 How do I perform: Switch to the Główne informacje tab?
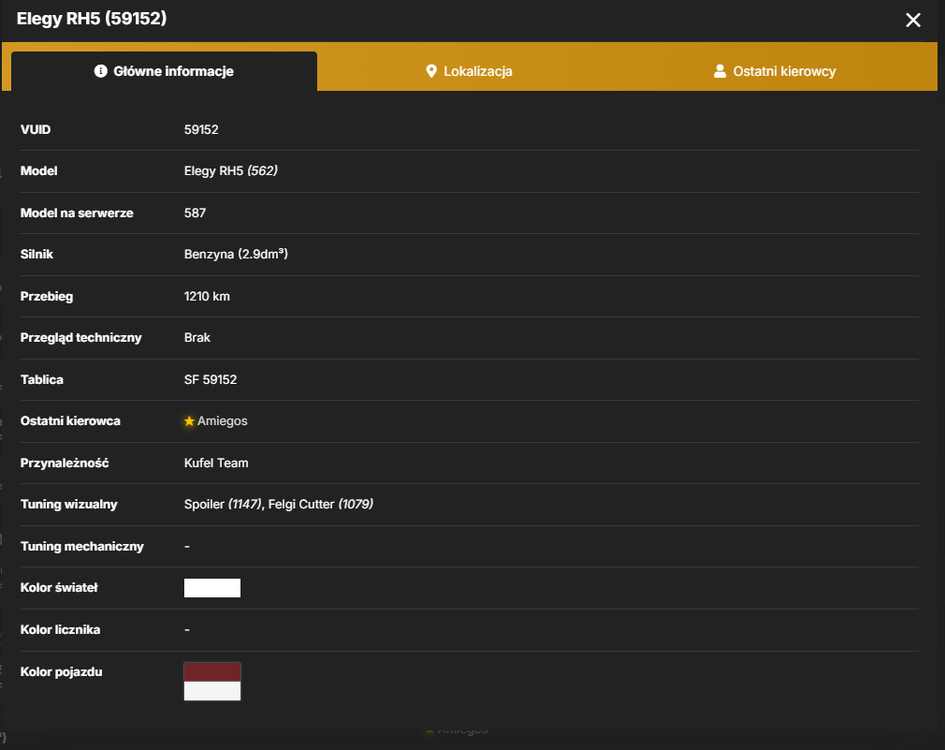[164, 71]
